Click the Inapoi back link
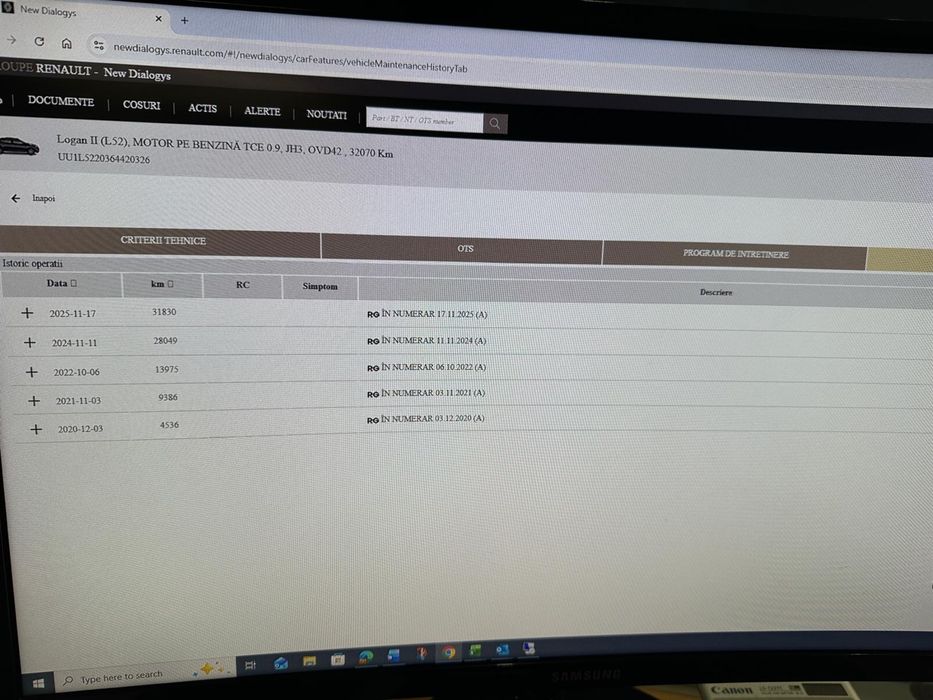This screenshot has width=933, height=700. (x=43, y=198)
